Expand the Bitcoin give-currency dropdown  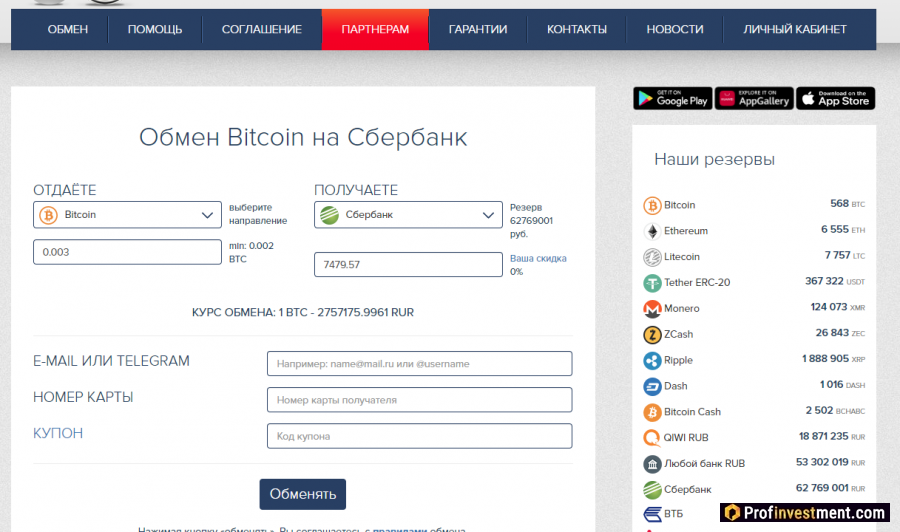coord(127,215)
